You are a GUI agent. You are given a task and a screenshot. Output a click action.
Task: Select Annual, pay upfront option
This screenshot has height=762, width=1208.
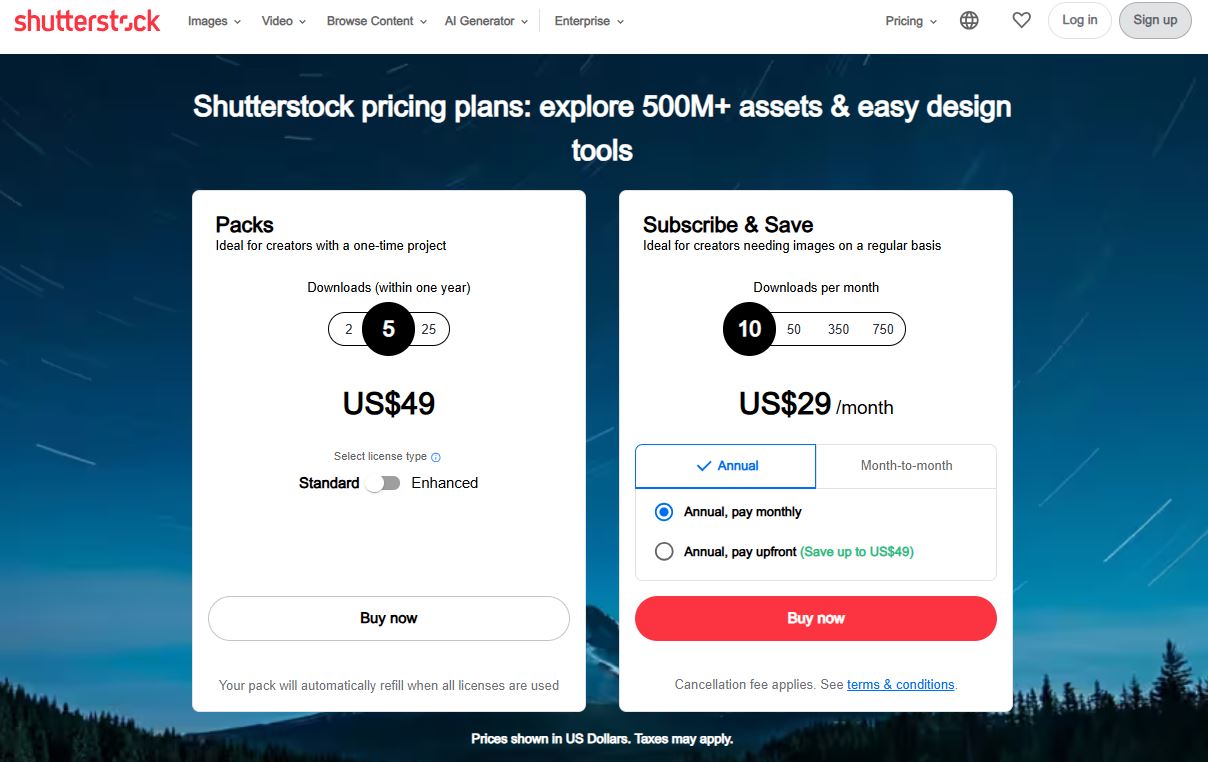pos(664,551)
